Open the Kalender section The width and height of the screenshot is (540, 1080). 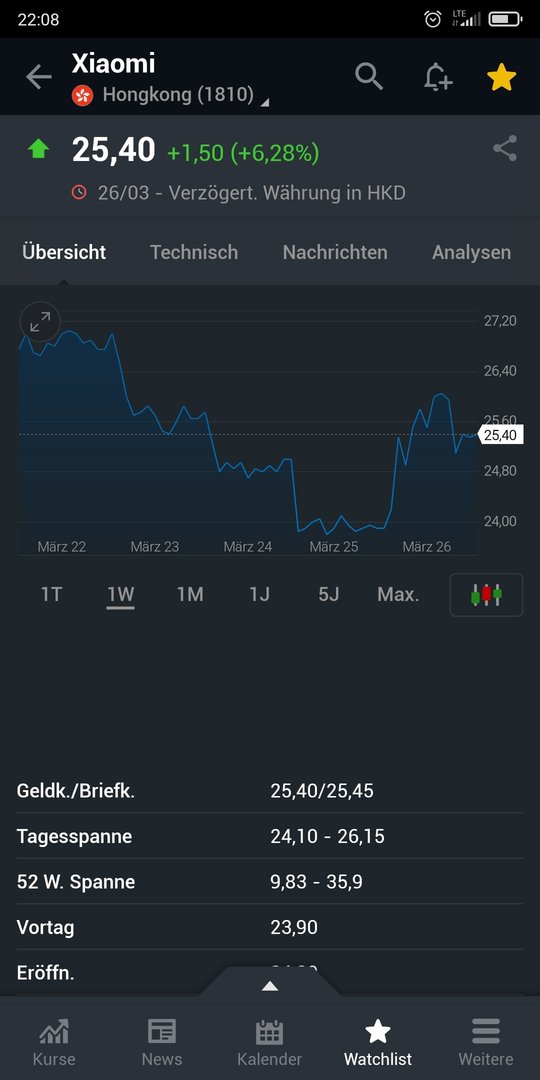tap(269, 1041)
